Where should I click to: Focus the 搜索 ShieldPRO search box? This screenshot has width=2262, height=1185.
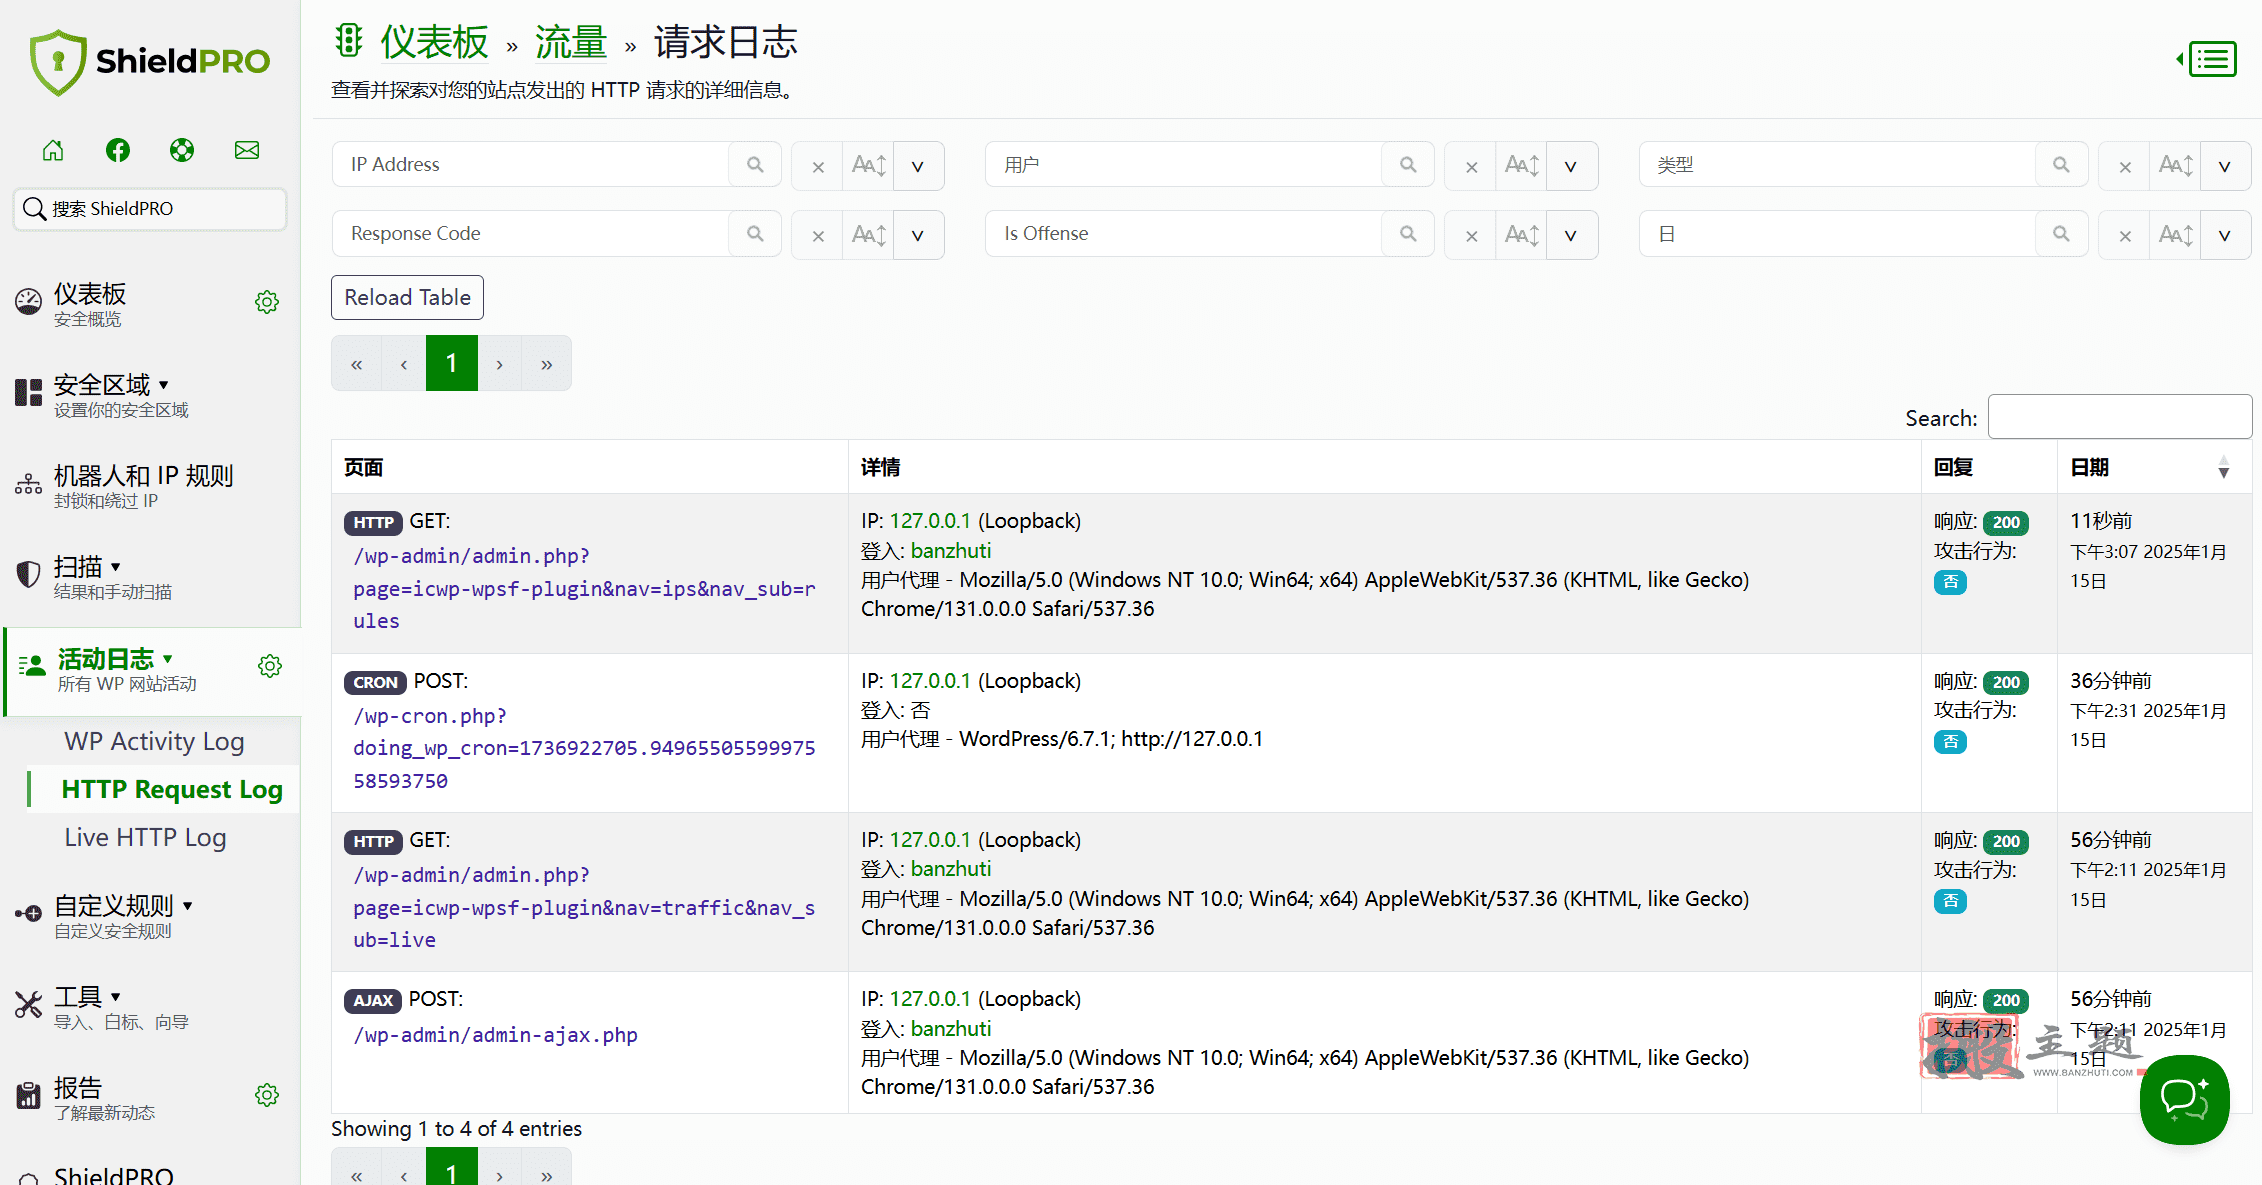(150, 209)
